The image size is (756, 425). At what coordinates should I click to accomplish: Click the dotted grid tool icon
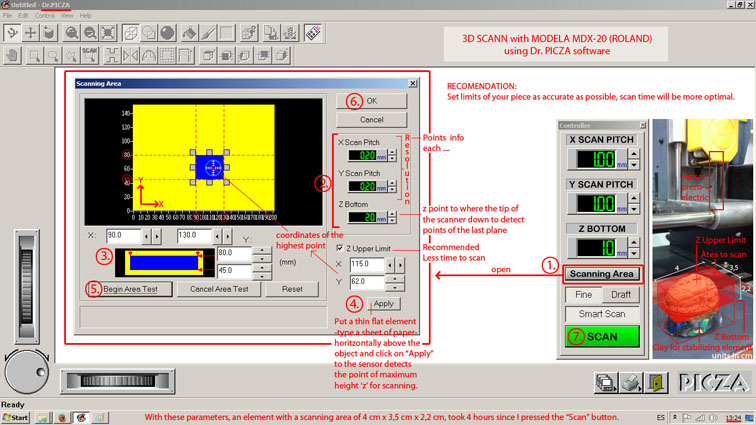point(167,55)
